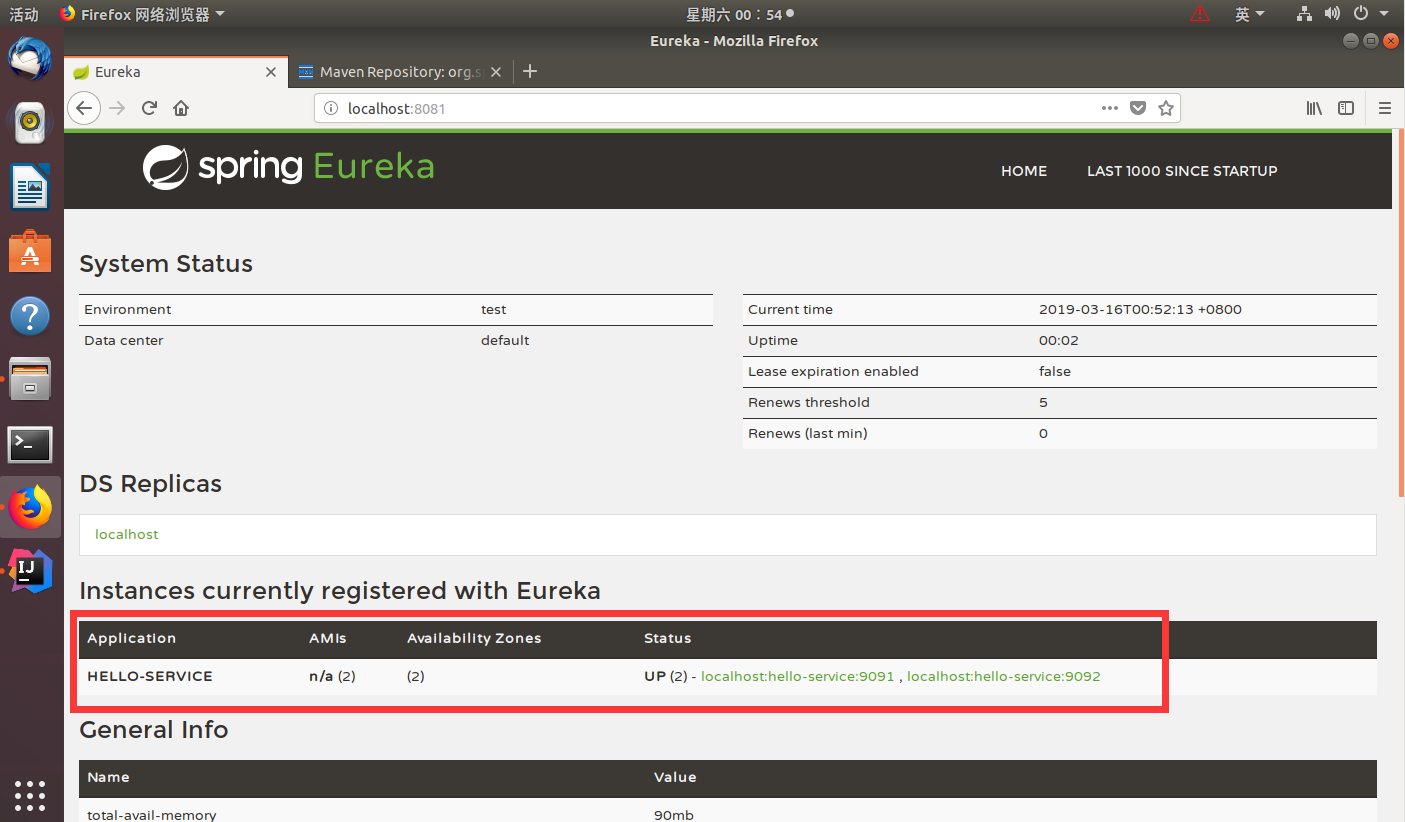
Task: Expand the Firefox application menu in top bar
Action: (141, 14)
